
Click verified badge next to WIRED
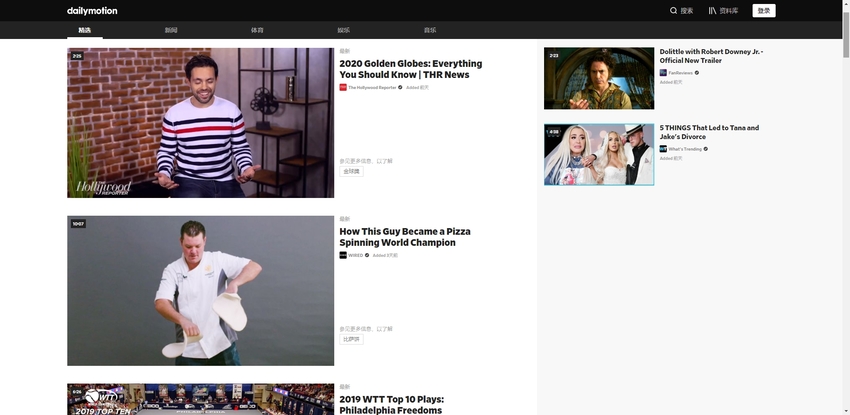[x=367, y=255]
